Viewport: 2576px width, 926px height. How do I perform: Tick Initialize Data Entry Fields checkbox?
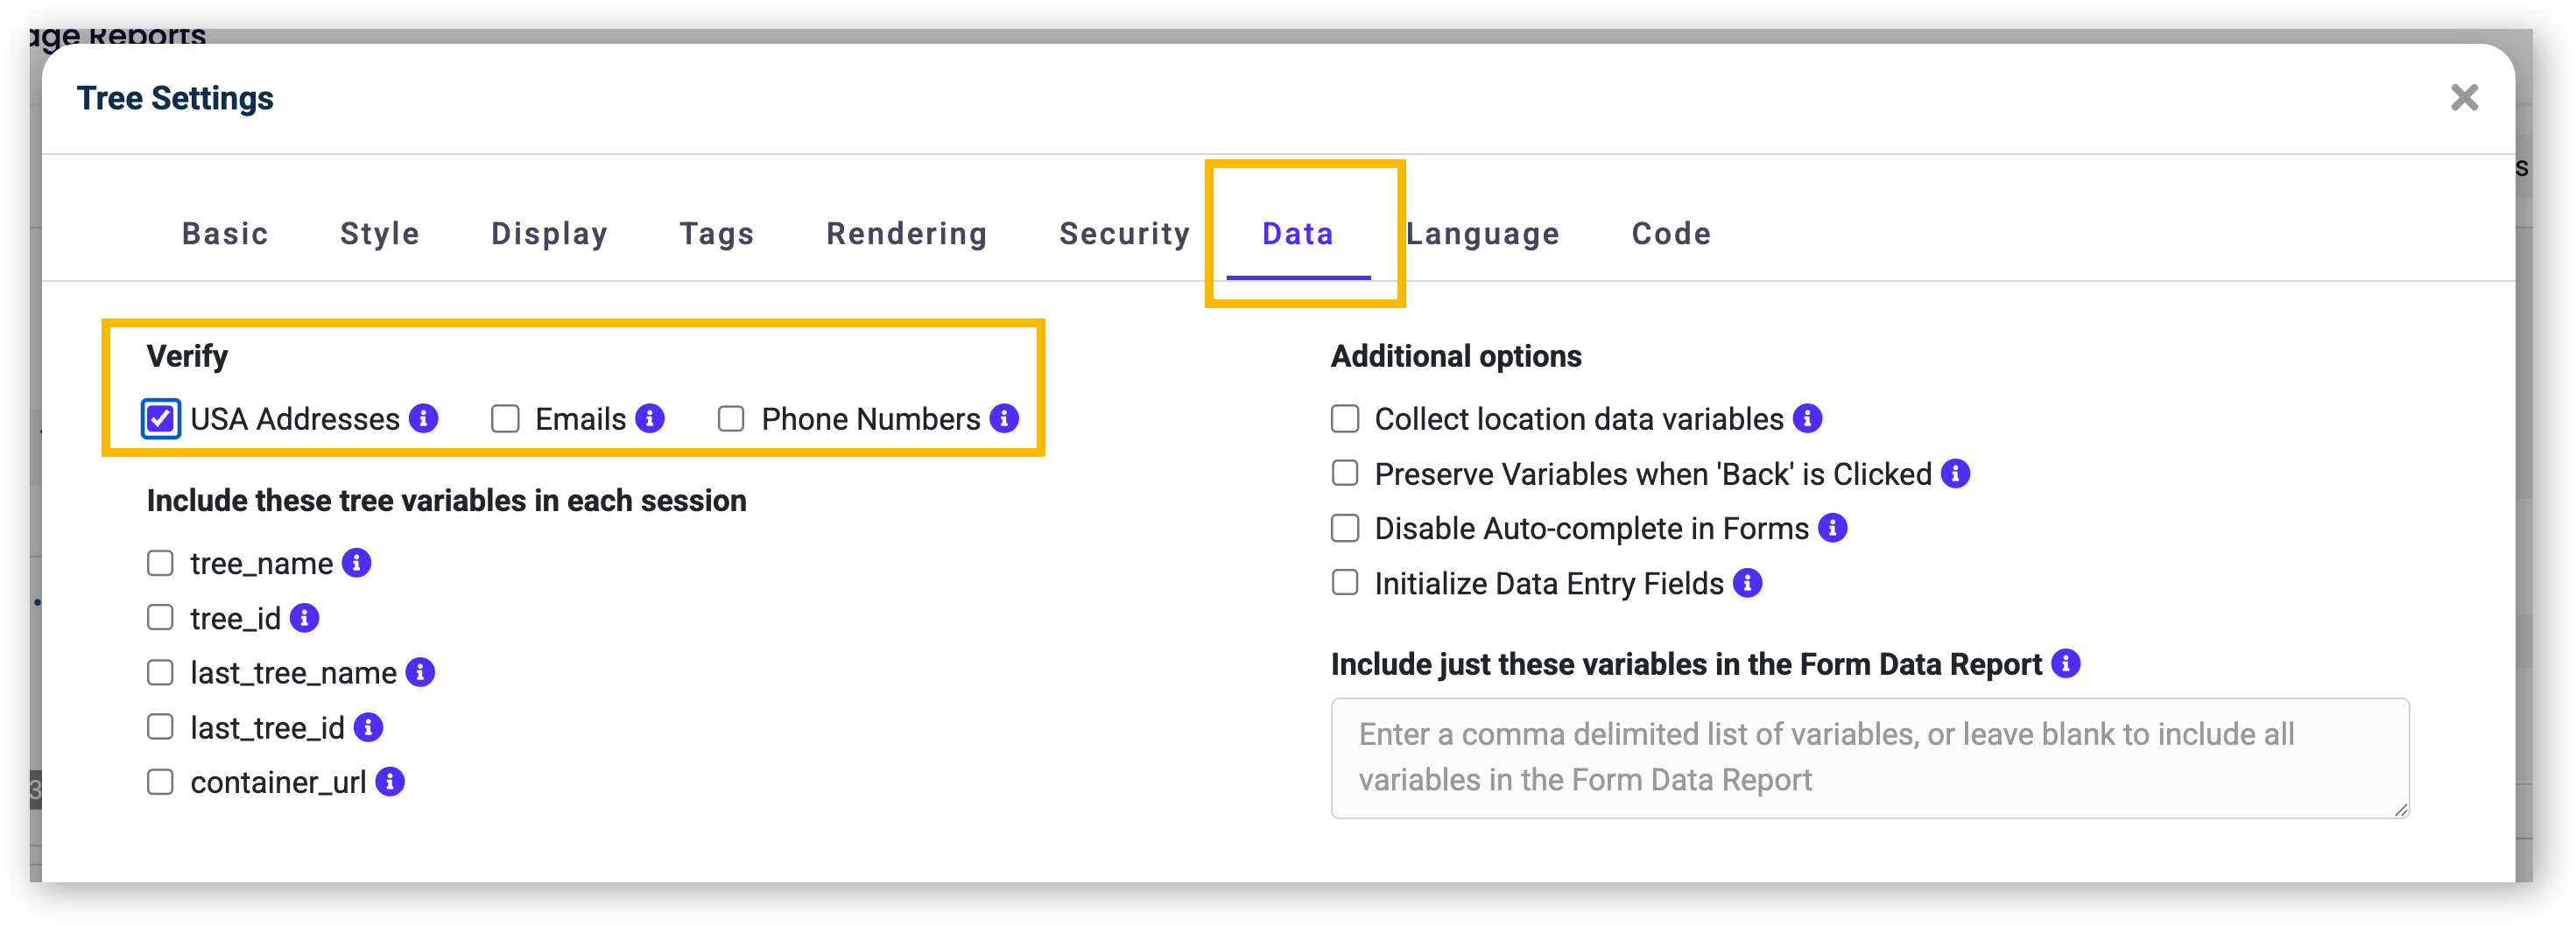(x=1345, y=582)
